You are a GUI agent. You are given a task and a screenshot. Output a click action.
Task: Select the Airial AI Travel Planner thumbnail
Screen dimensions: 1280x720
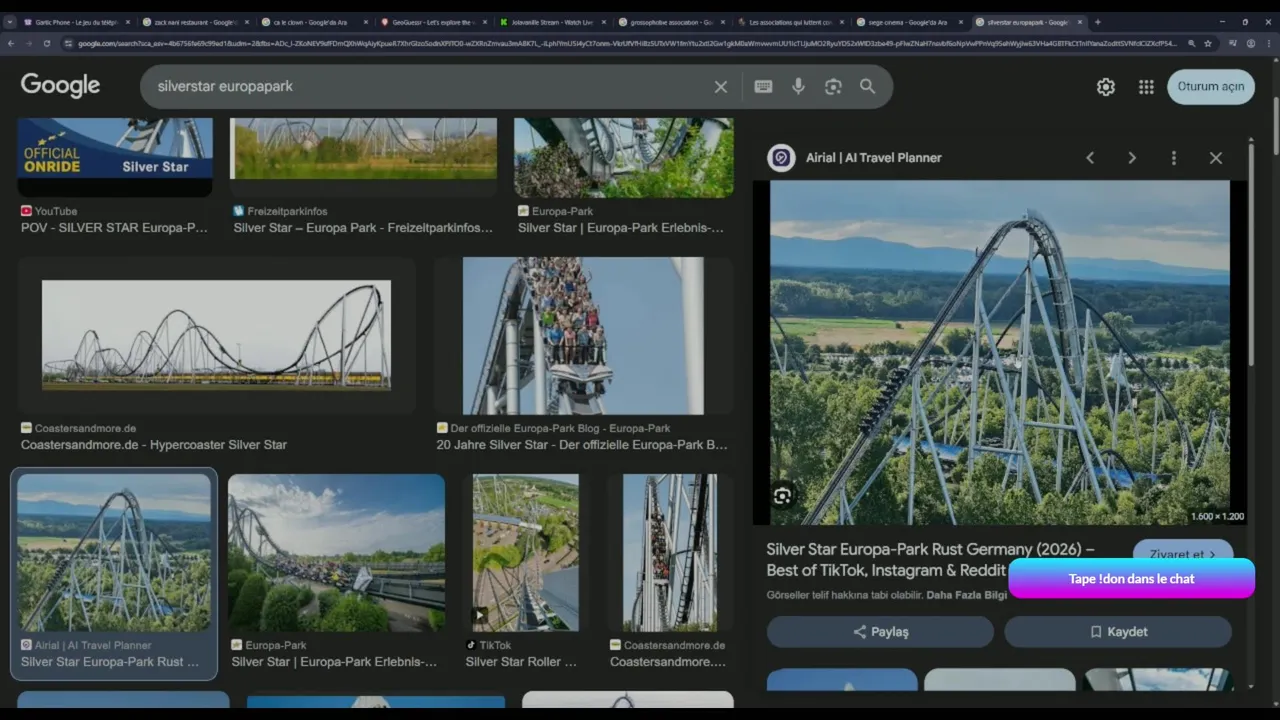114,552
